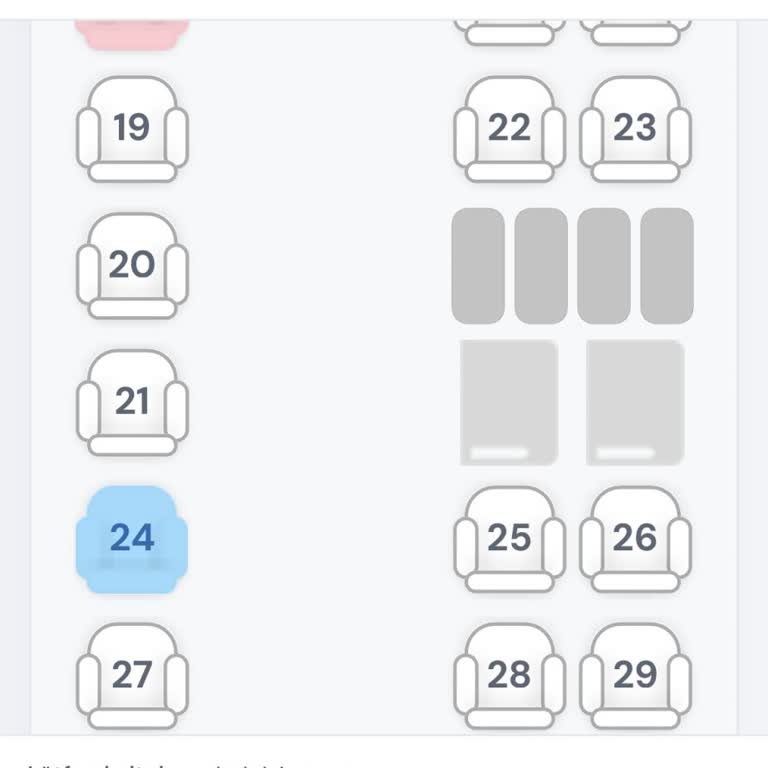768x768 pixels.
Task: Click the second dark gray block
Action: coord(541,266)
